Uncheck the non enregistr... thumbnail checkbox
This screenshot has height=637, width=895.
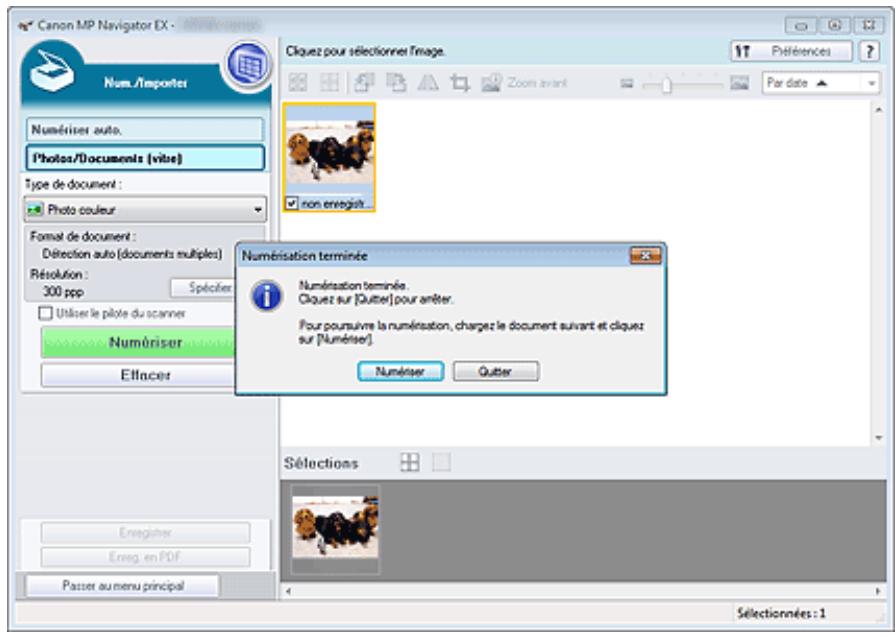pyautogui.click(x=292, y=203)
